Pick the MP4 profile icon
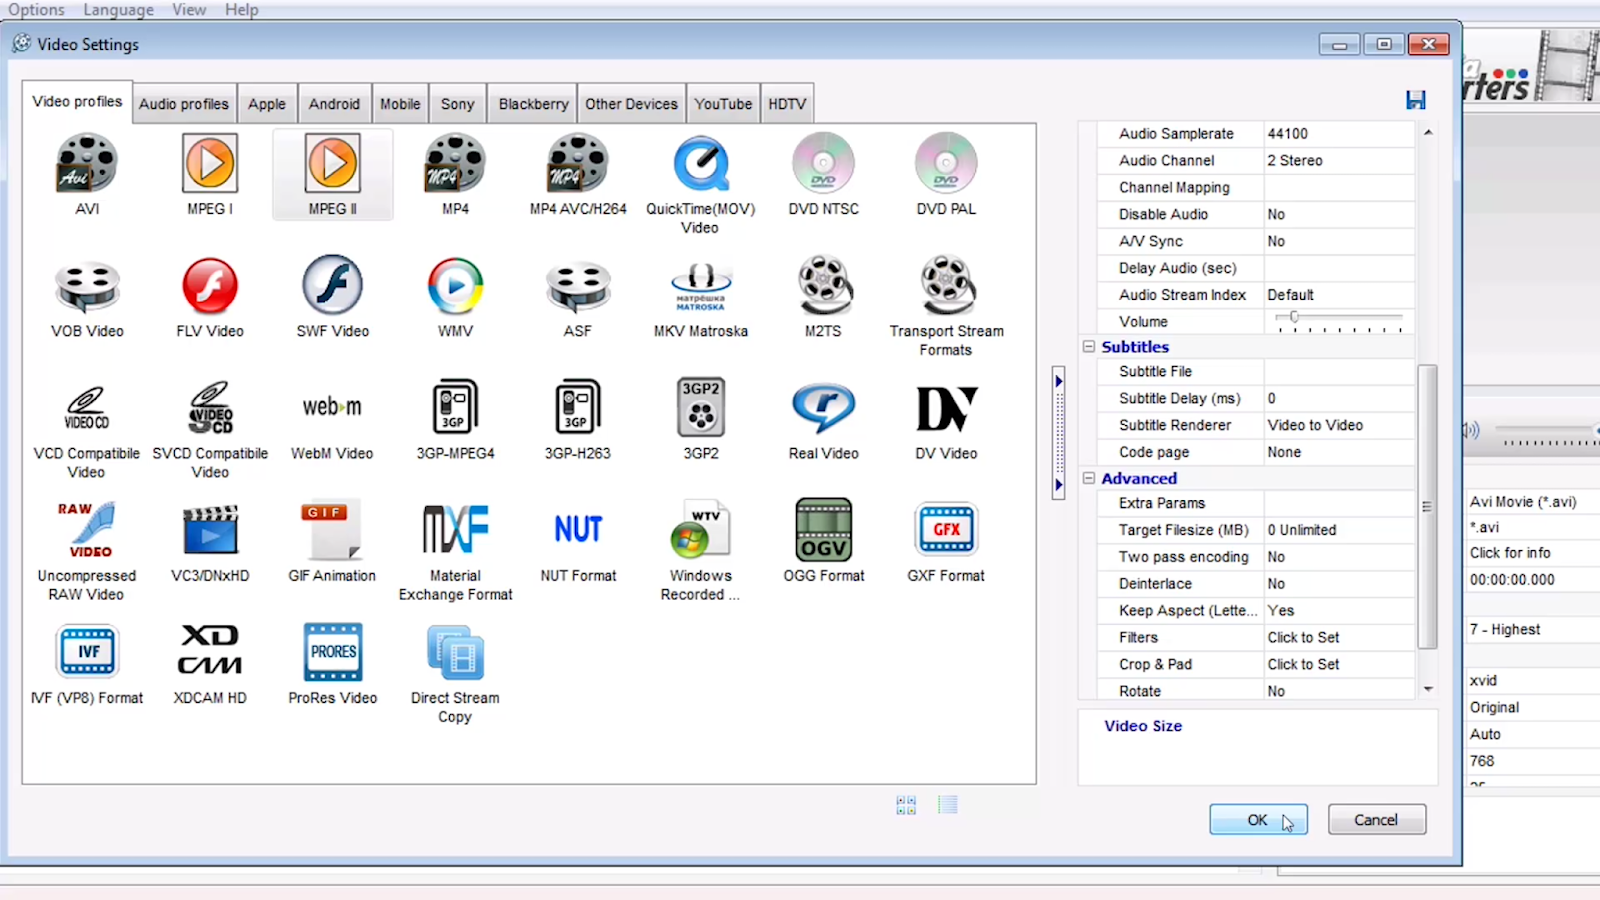The image size is (1600, 900). 455,175
